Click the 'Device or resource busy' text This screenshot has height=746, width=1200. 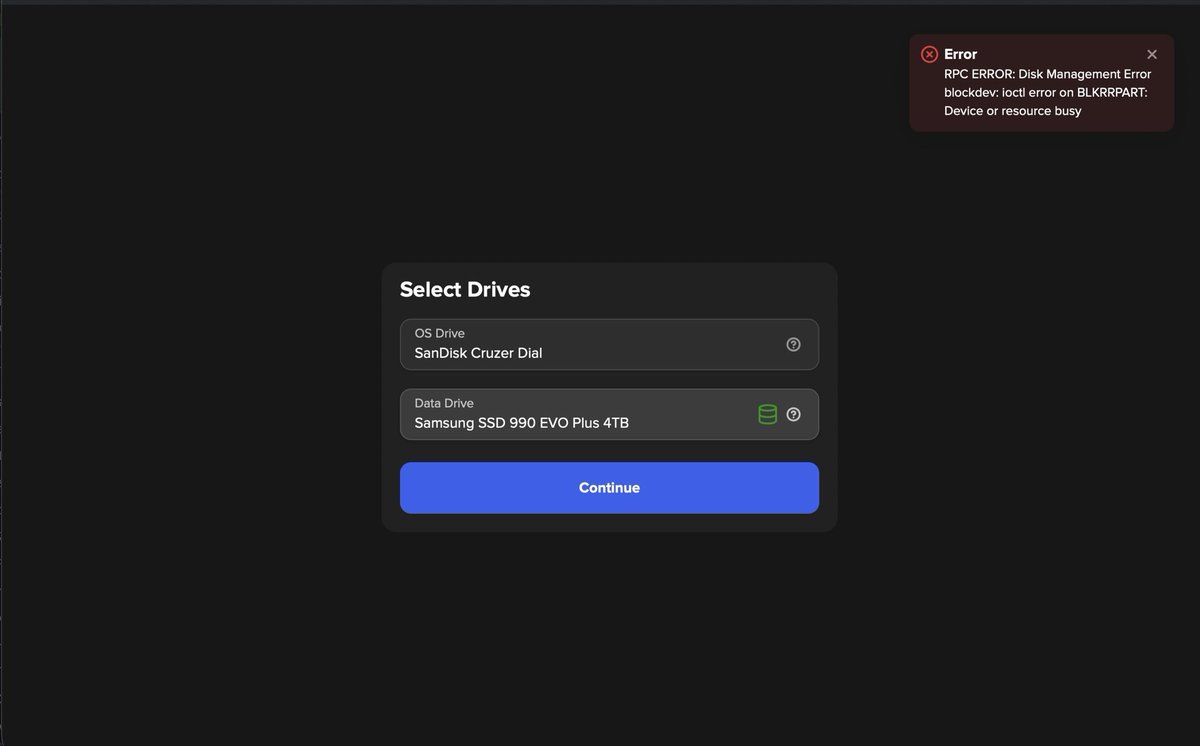(x=1012, y=111)
